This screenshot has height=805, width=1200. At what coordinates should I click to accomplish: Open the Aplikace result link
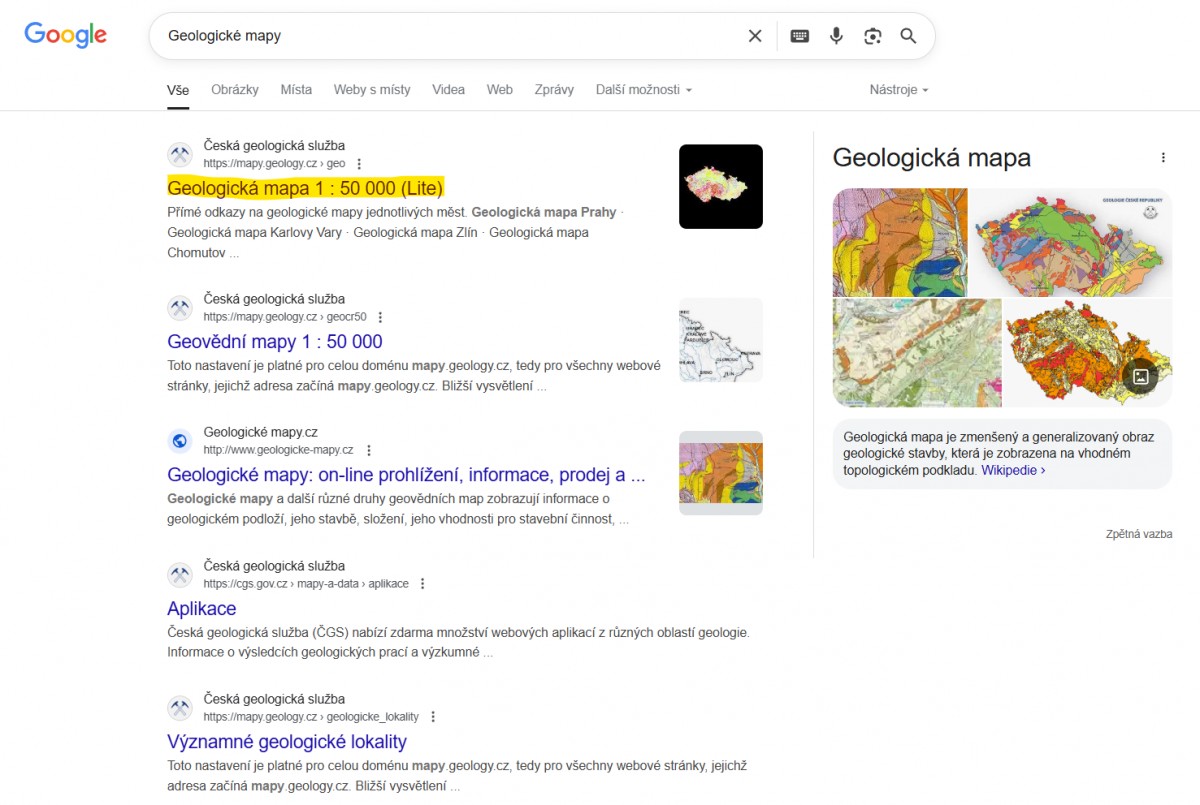point(202,609)
